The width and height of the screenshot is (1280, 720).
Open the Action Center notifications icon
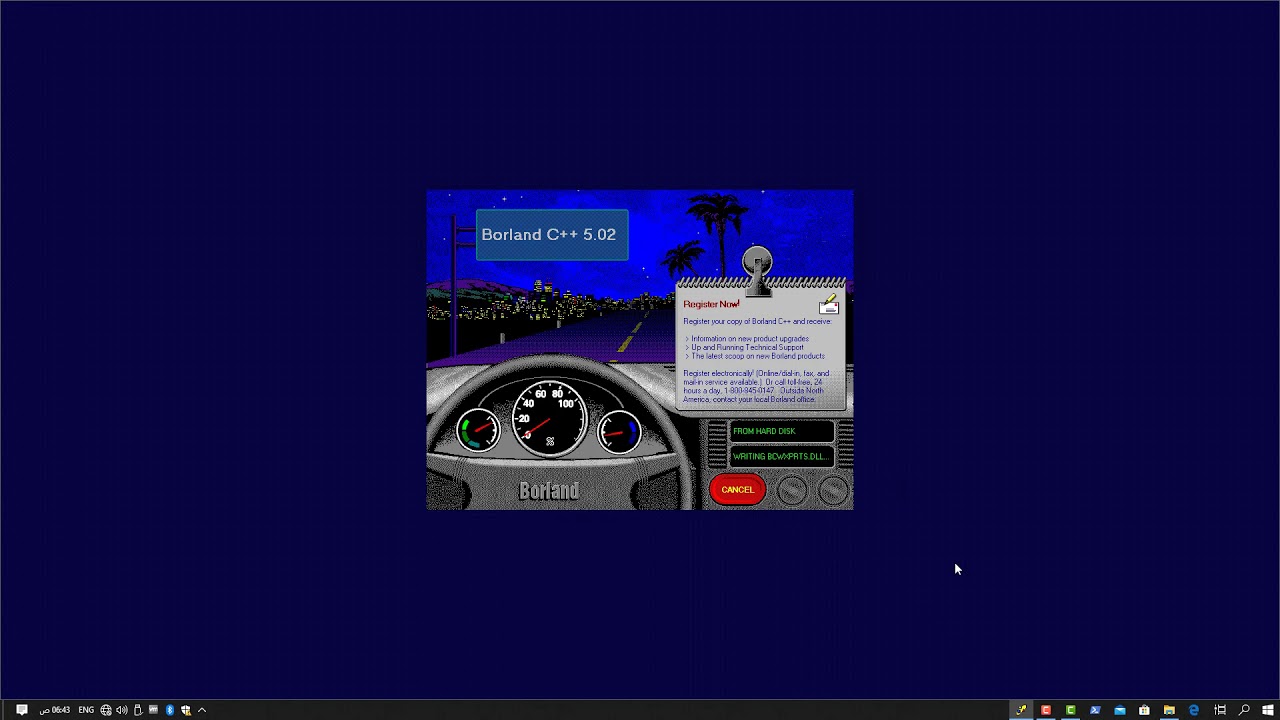[x=22, y=710]
